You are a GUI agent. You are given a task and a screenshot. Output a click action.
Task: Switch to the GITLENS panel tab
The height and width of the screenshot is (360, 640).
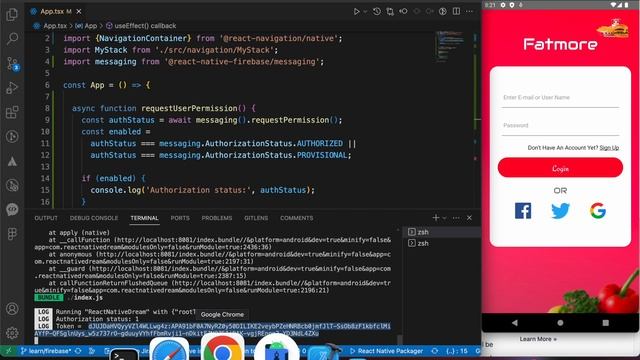tap(256, 218)
